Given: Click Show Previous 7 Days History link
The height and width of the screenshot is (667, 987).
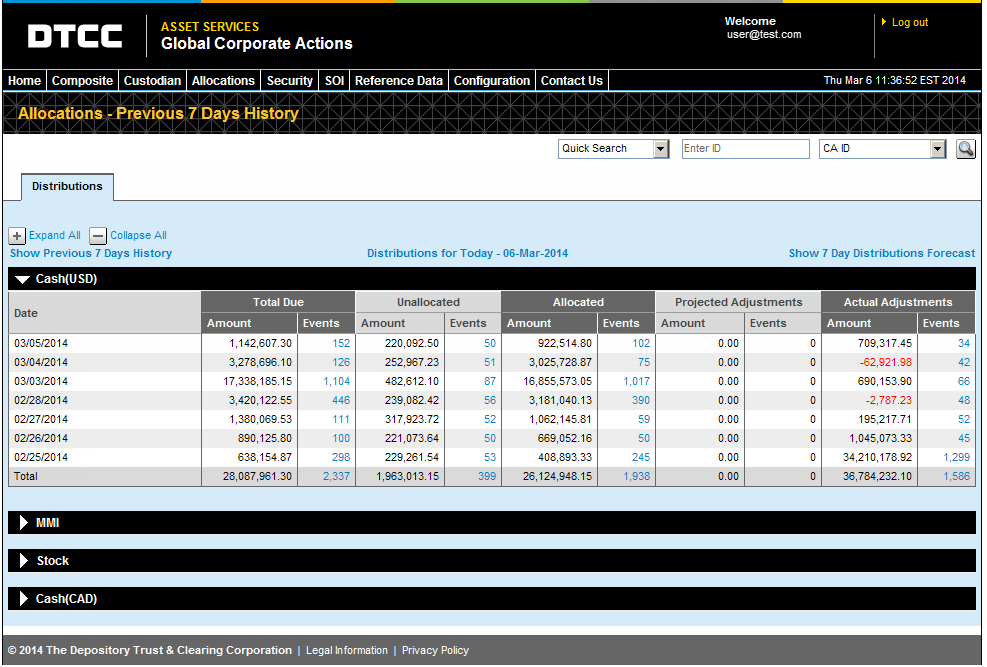Looking at the screenshot, I should pos(91,254).
